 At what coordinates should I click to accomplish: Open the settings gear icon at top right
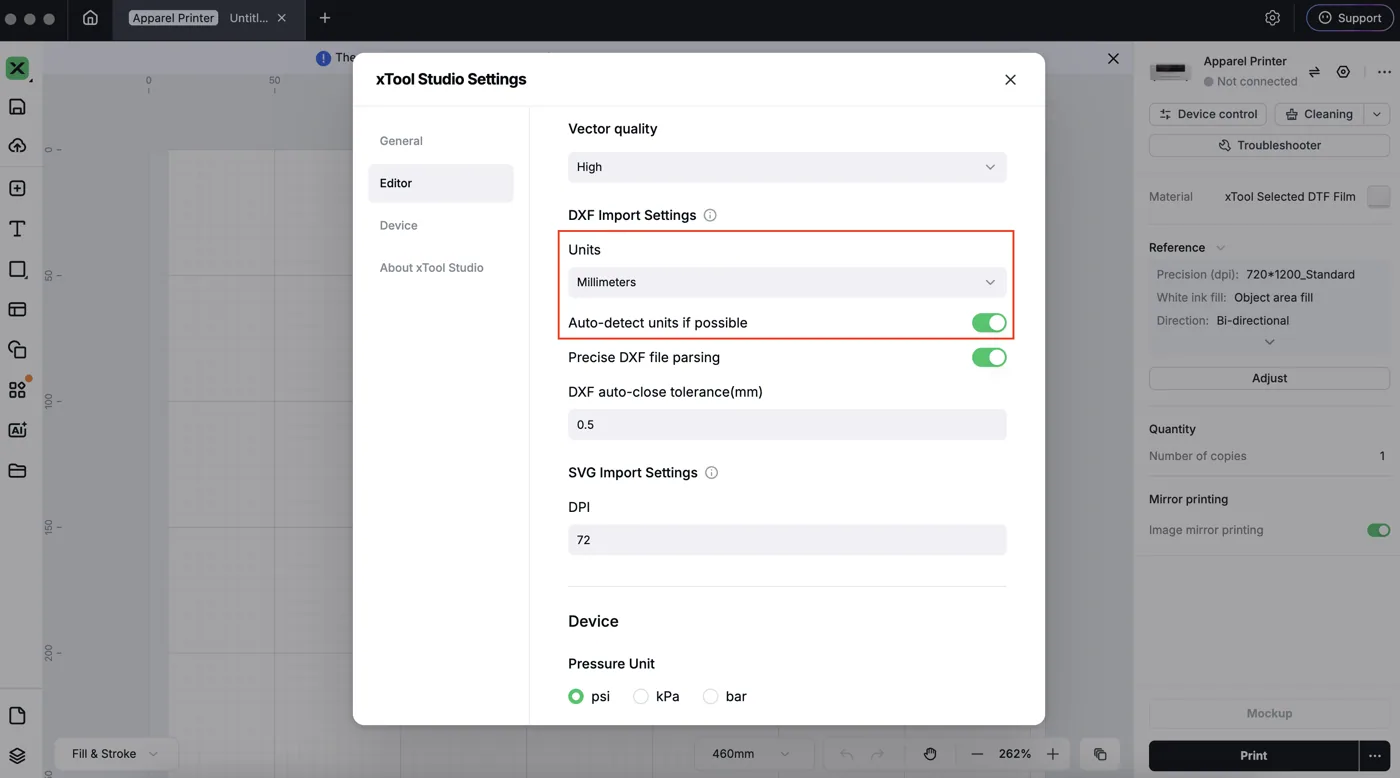tap(1272, 18)
